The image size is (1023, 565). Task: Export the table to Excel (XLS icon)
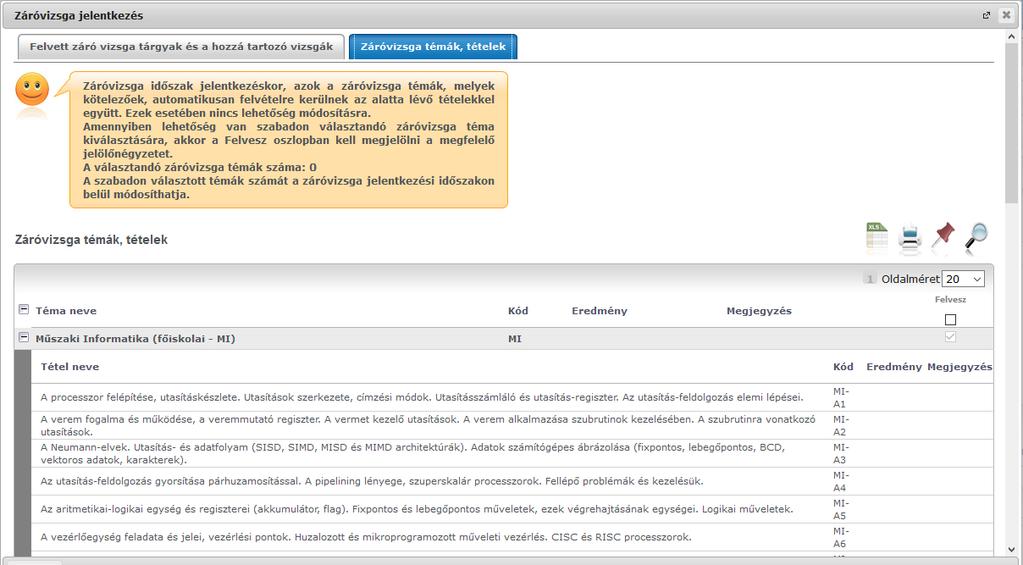(877, 236)
